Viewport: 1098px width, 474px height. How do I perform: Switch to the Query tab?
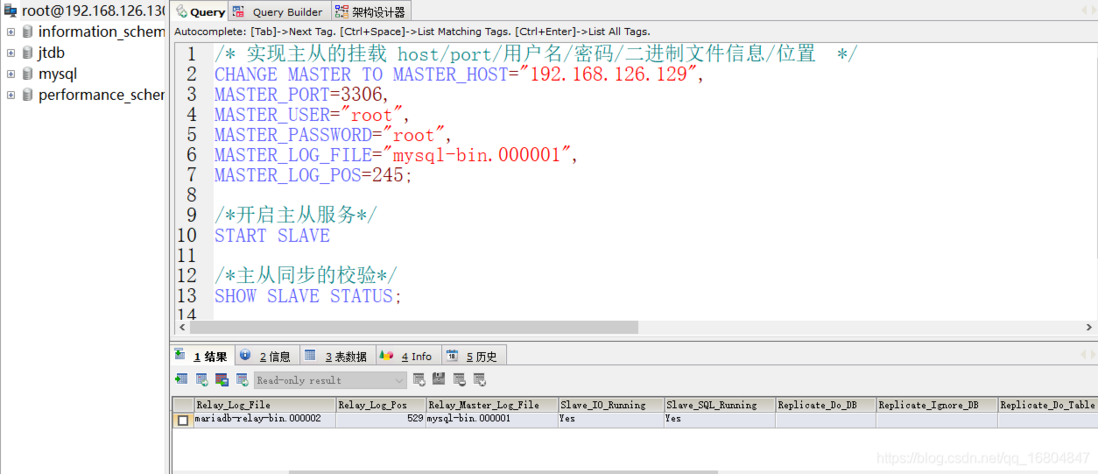[x=201, y=12]
